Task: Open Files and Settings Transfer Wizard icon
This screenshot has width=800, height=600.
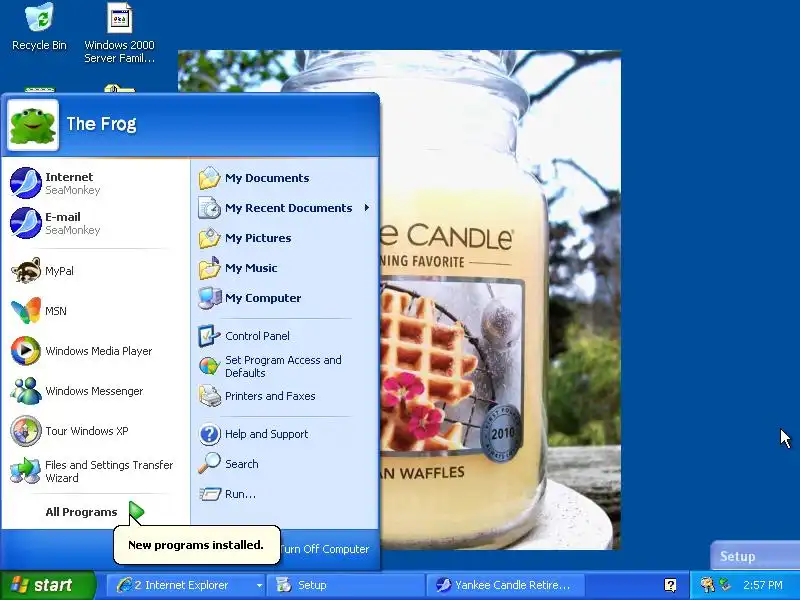Action: 26,470
